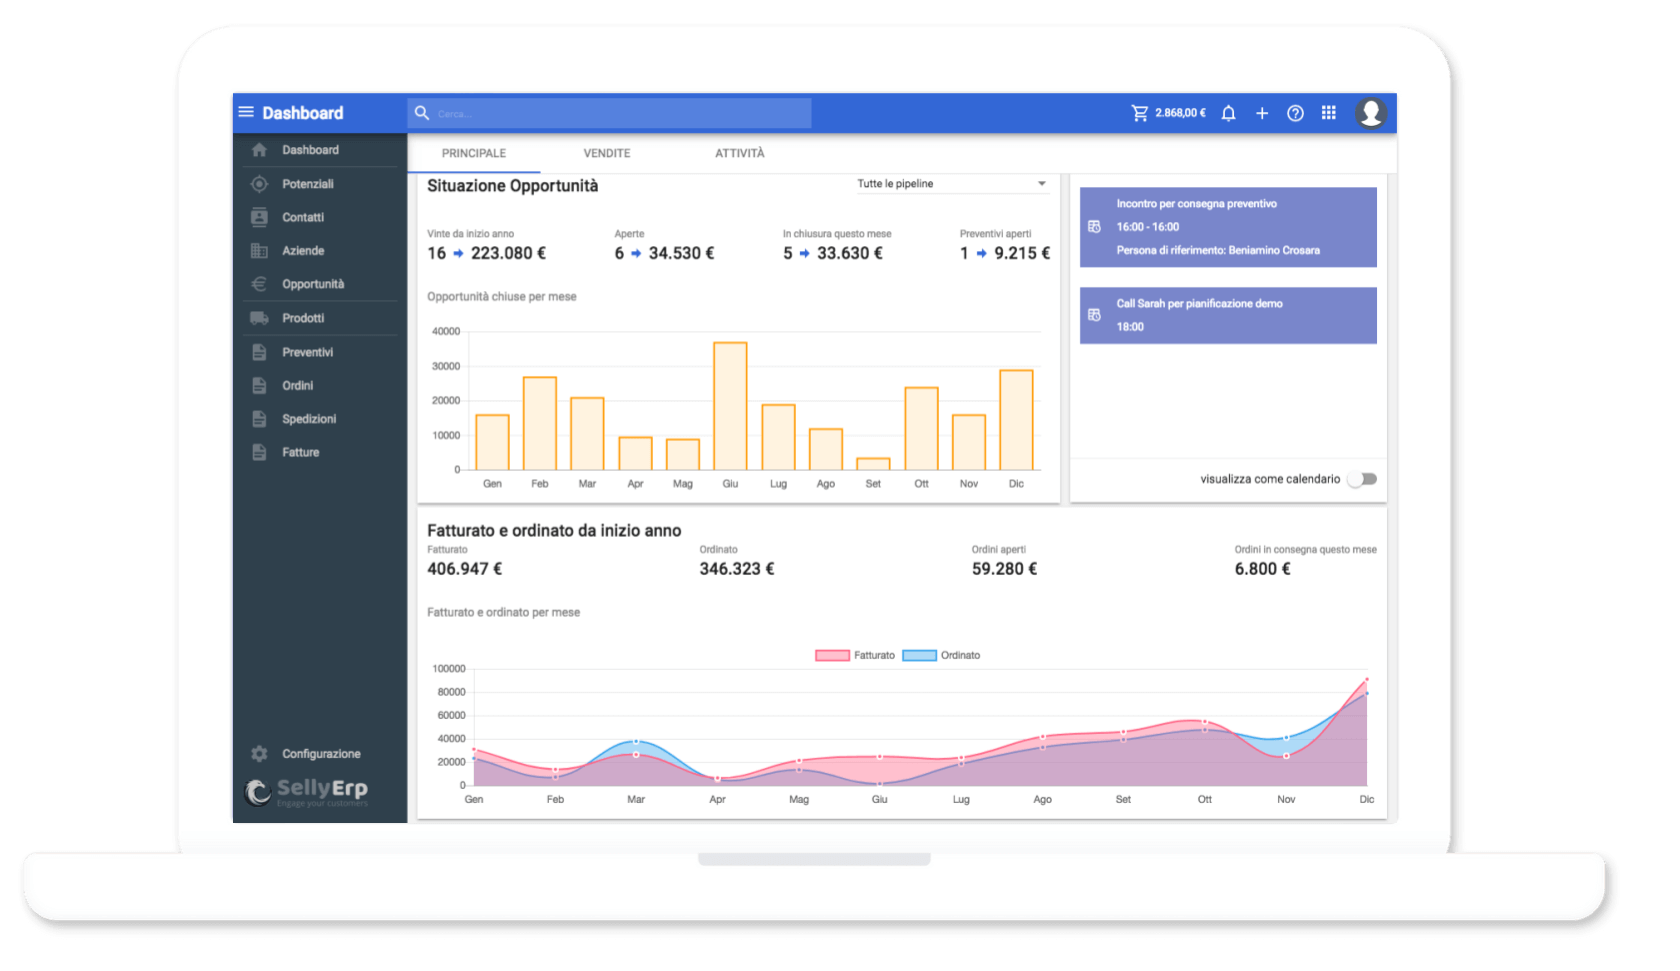Click the search magnifier icon
Viewport: 1680px width, 971px height.
[422, 113]
